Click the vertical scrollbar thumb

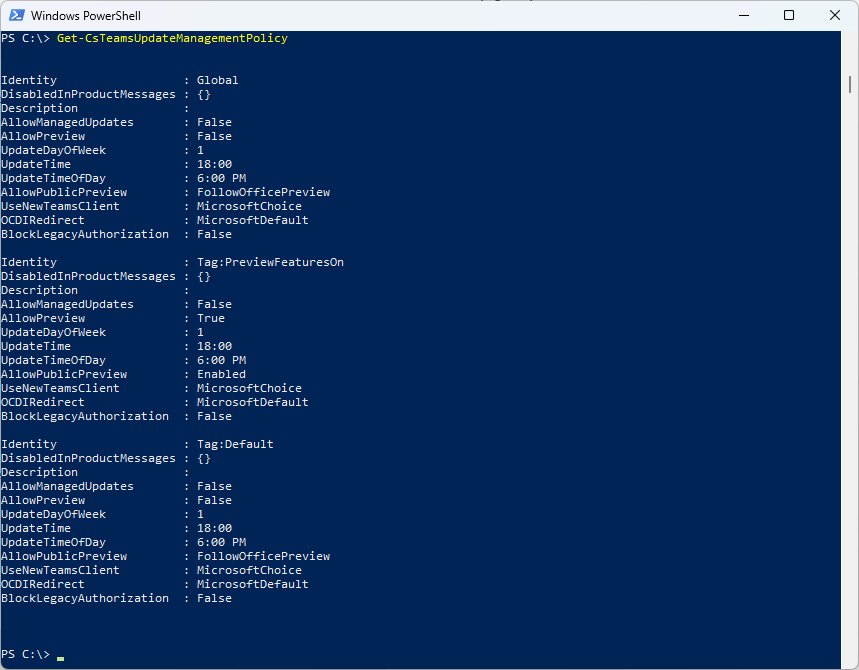point(850,84)
